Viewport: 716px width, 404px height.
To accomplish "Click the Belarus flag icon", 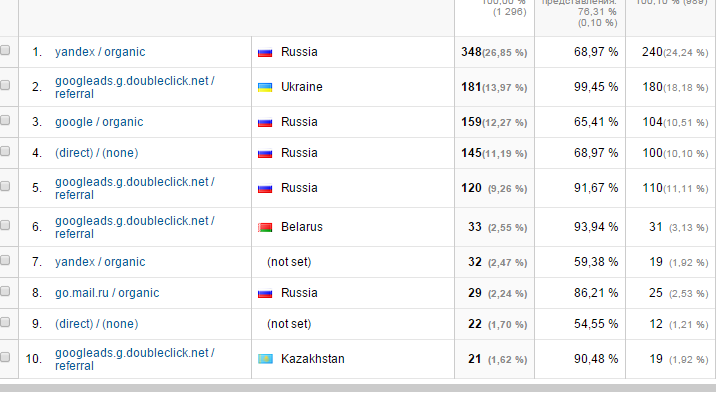I will click(x=265, y=228).
